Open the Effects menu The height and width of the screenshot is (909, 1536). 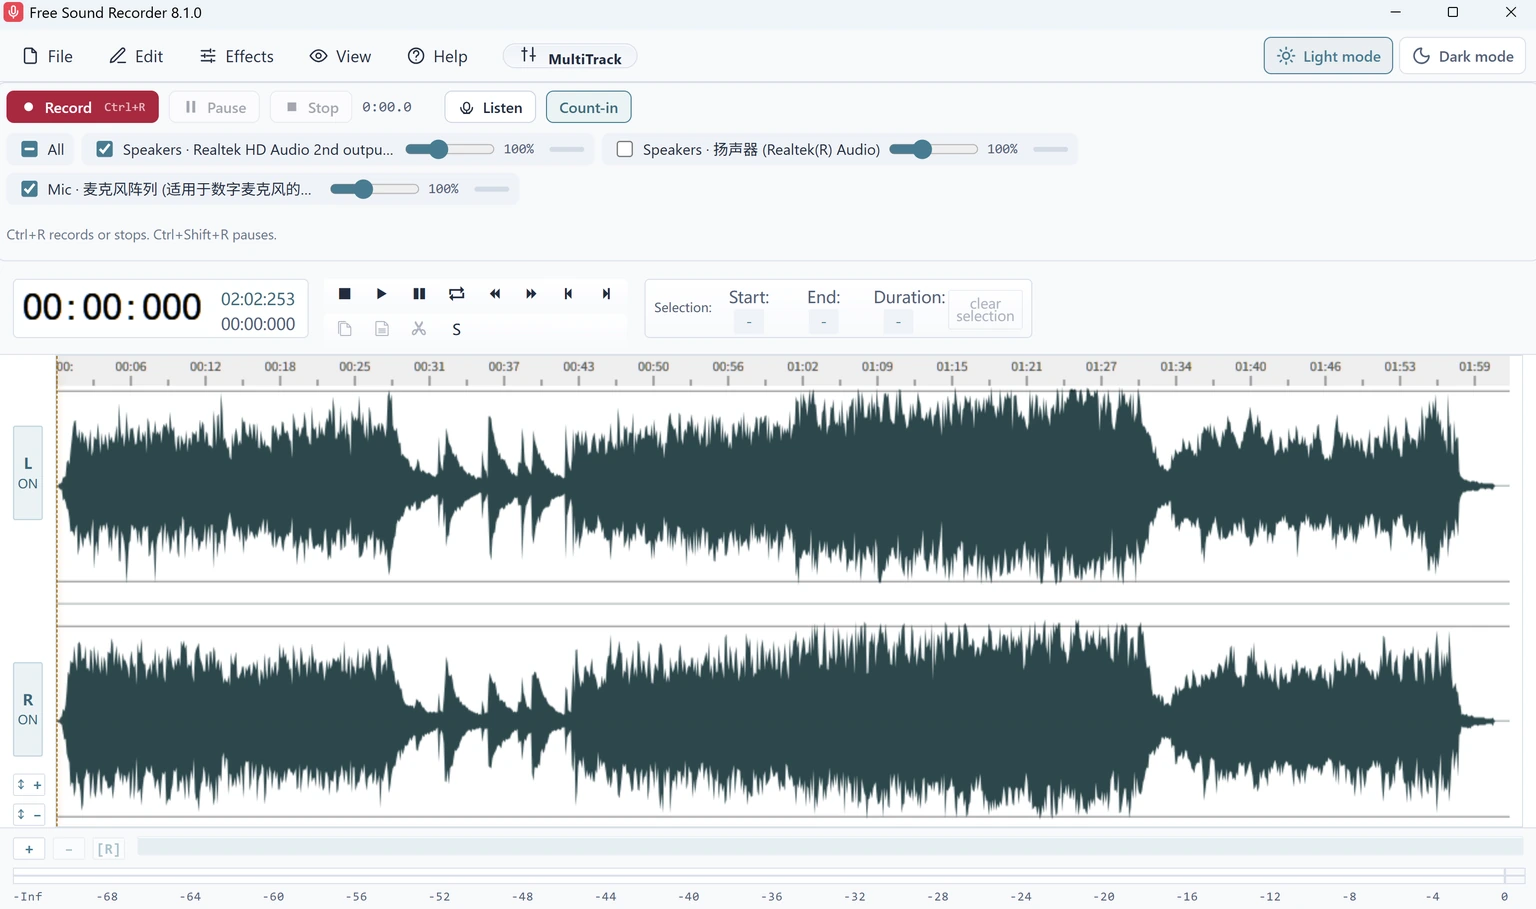pyautogui.click(x=237, y=56)
